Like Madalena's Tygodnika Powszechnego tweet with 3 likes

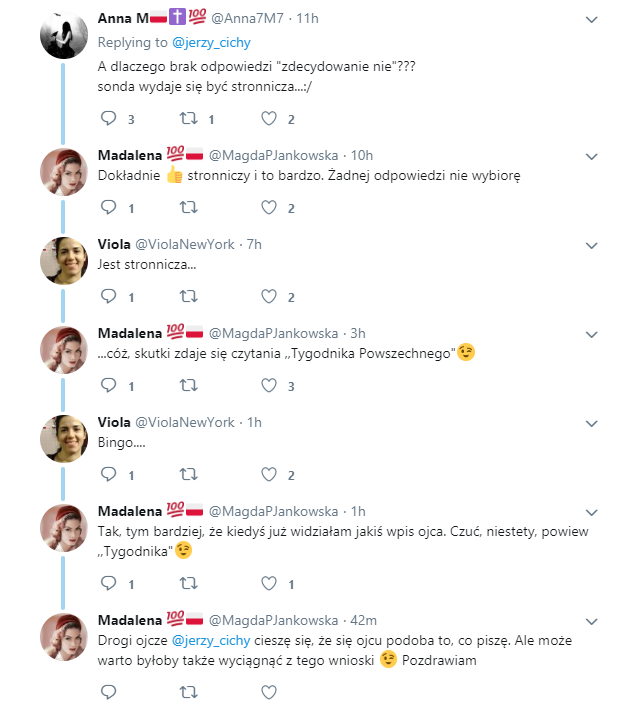(267, 385)
